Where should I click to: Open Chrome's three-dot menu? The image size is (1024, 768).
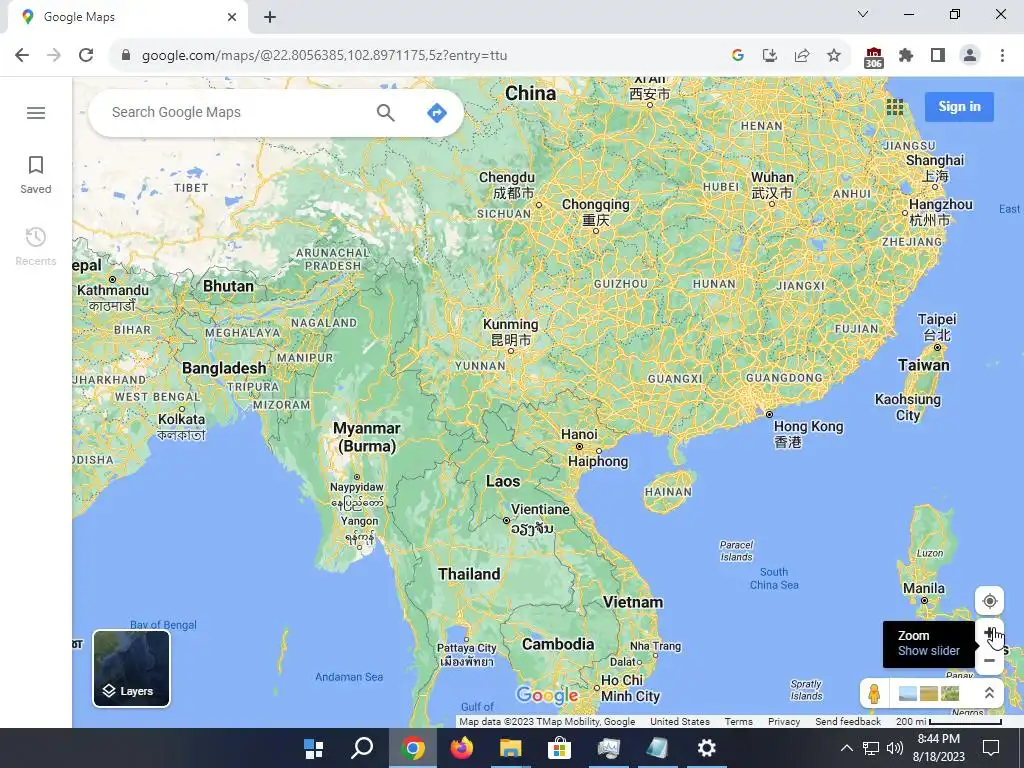1002,55
